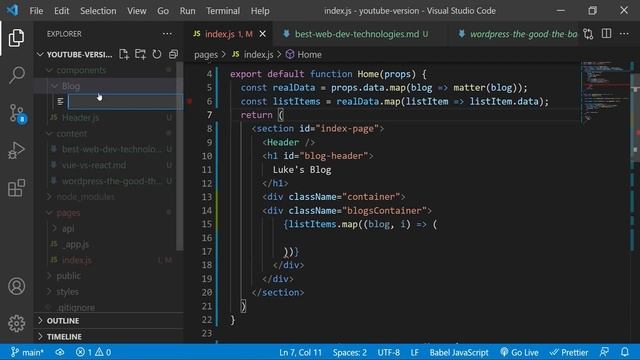Change encoding via UTF-8
Screen dimensions: 640x360
(x=389, y=352)
